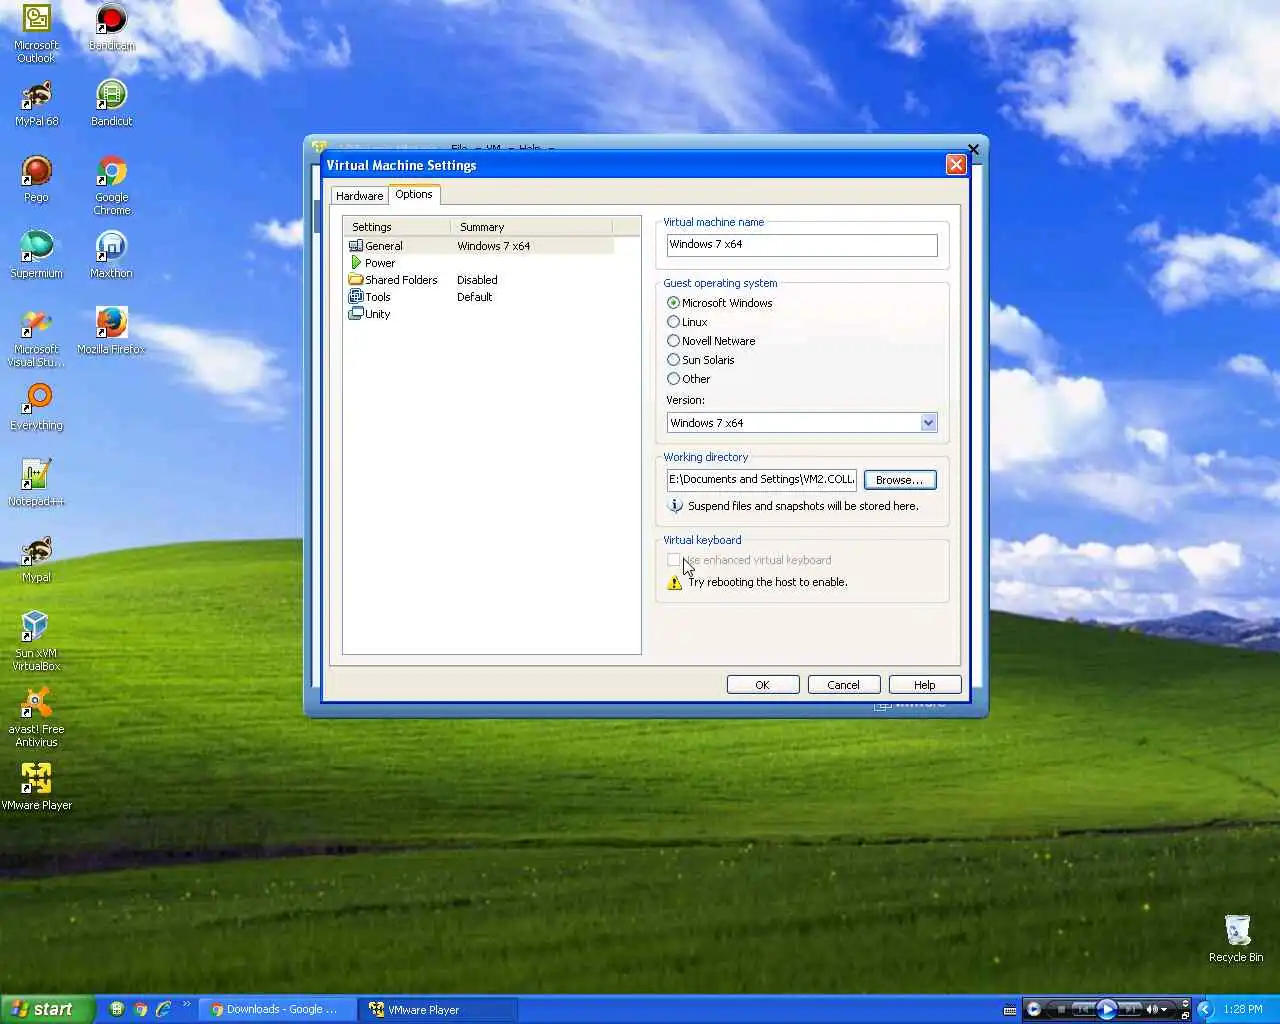Open the guest OS Version dropdown
The image size is (1280, 1024).
click(928, 423)
